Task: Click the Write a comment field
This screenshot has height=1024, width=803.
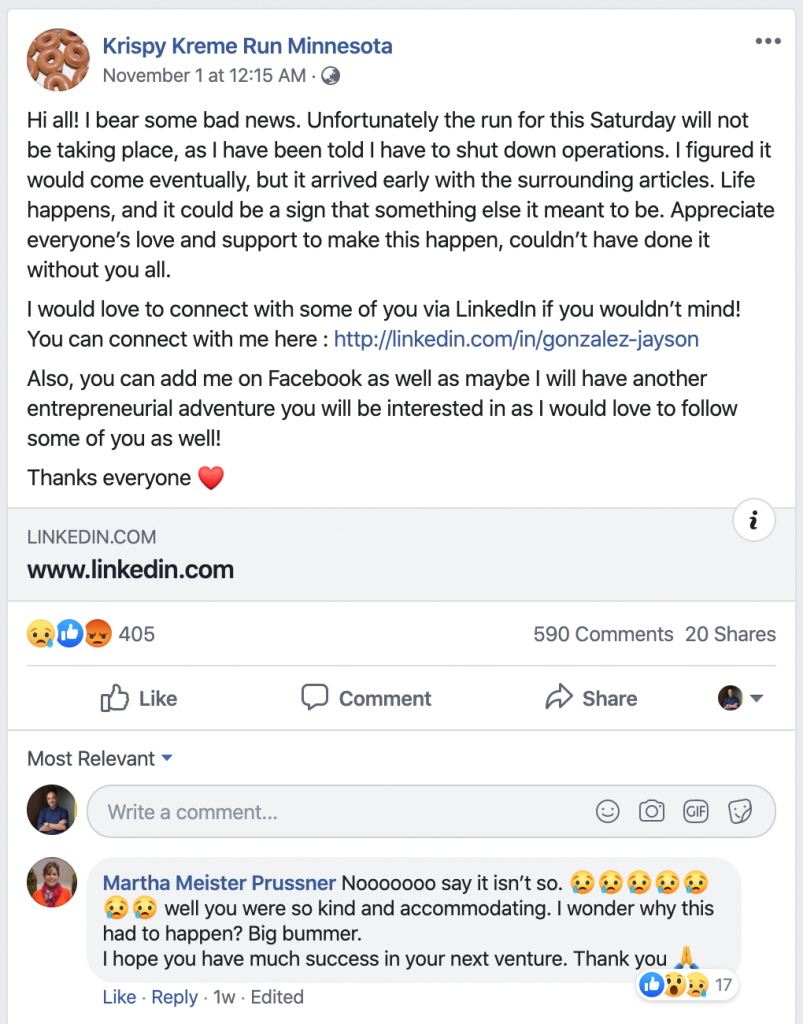Action: pos(340,812)
